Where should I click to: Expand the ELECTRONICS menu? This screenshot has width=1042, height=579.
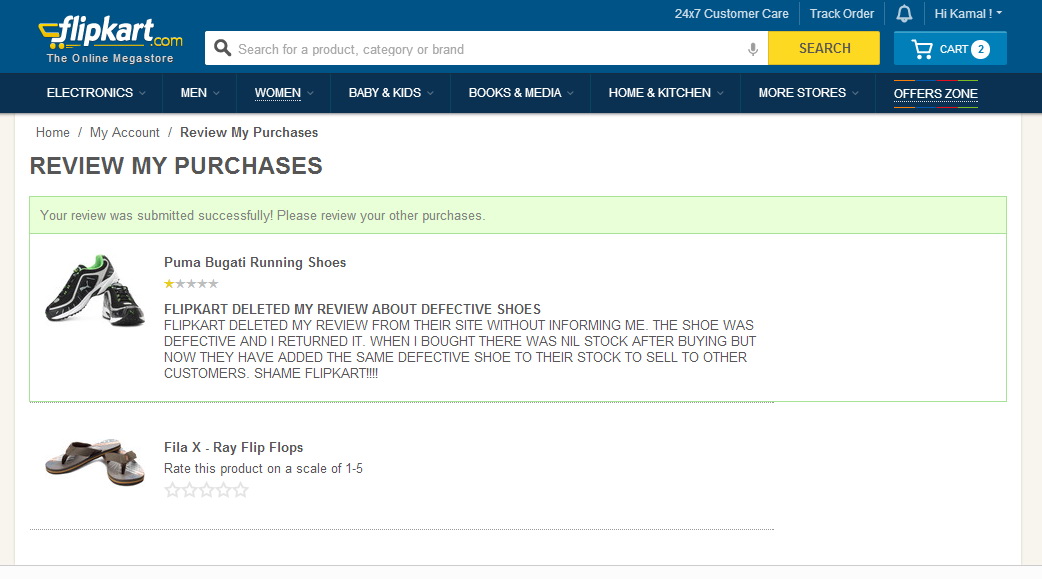click(96, 93)
